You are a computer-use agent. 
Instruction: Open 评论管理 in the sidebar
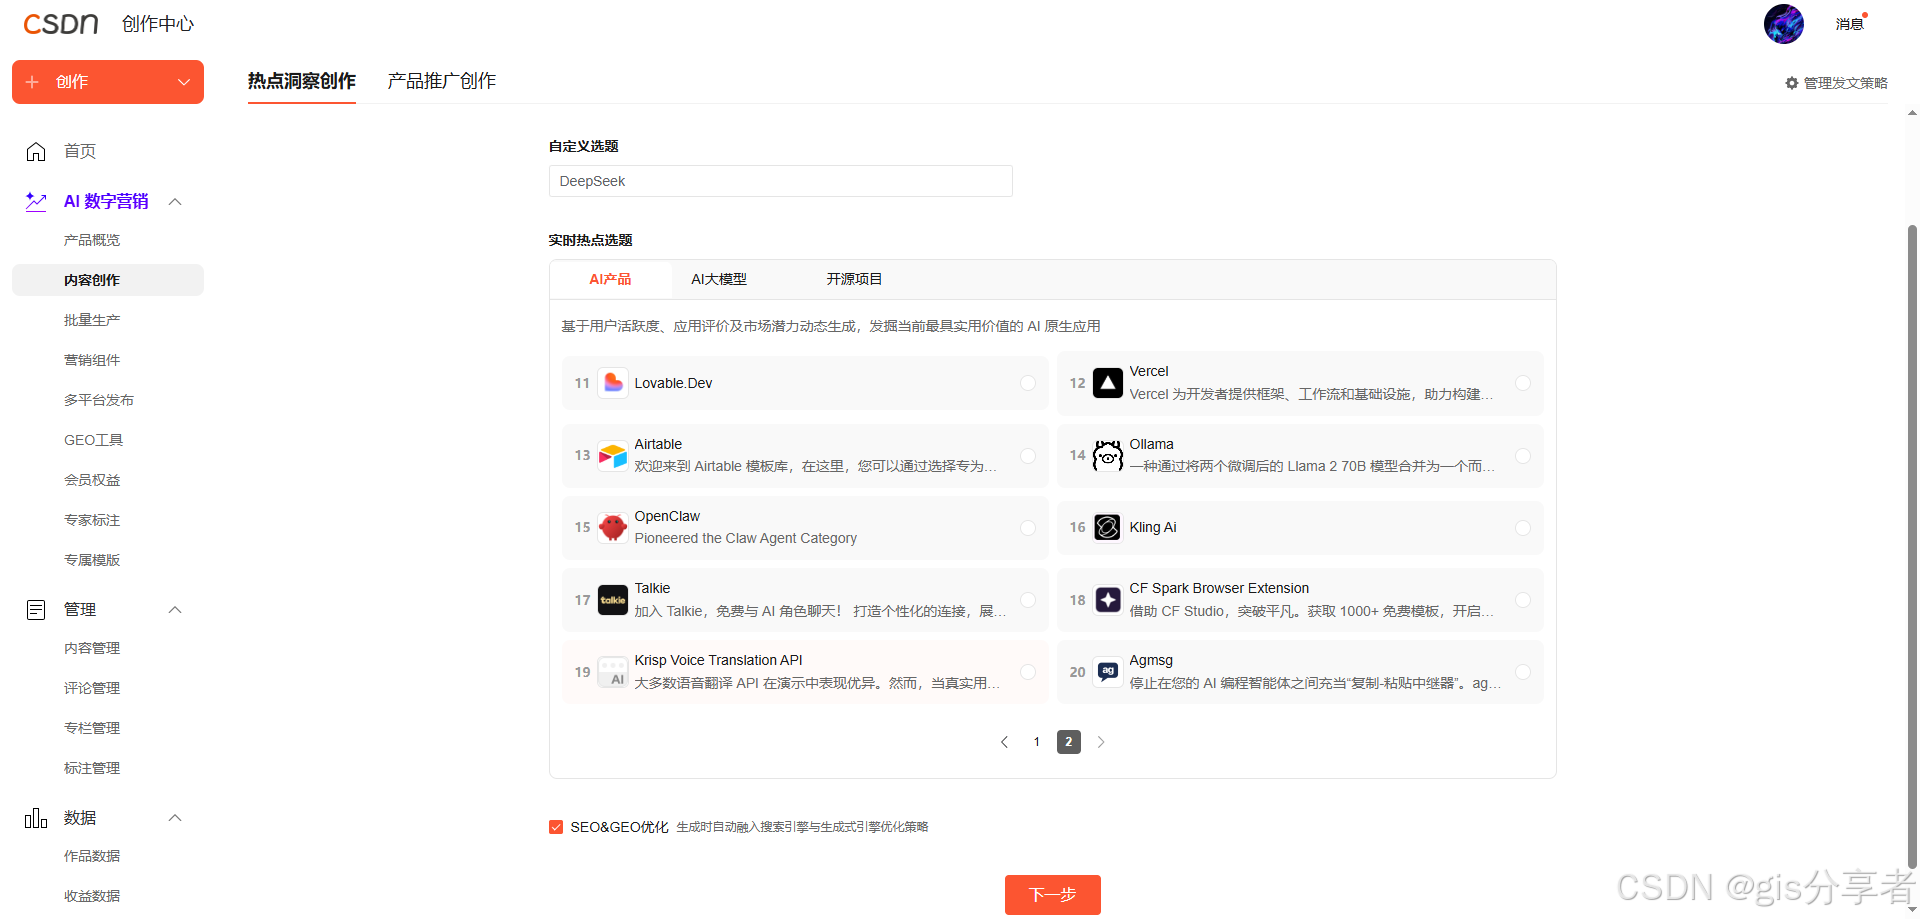point(92,688)
